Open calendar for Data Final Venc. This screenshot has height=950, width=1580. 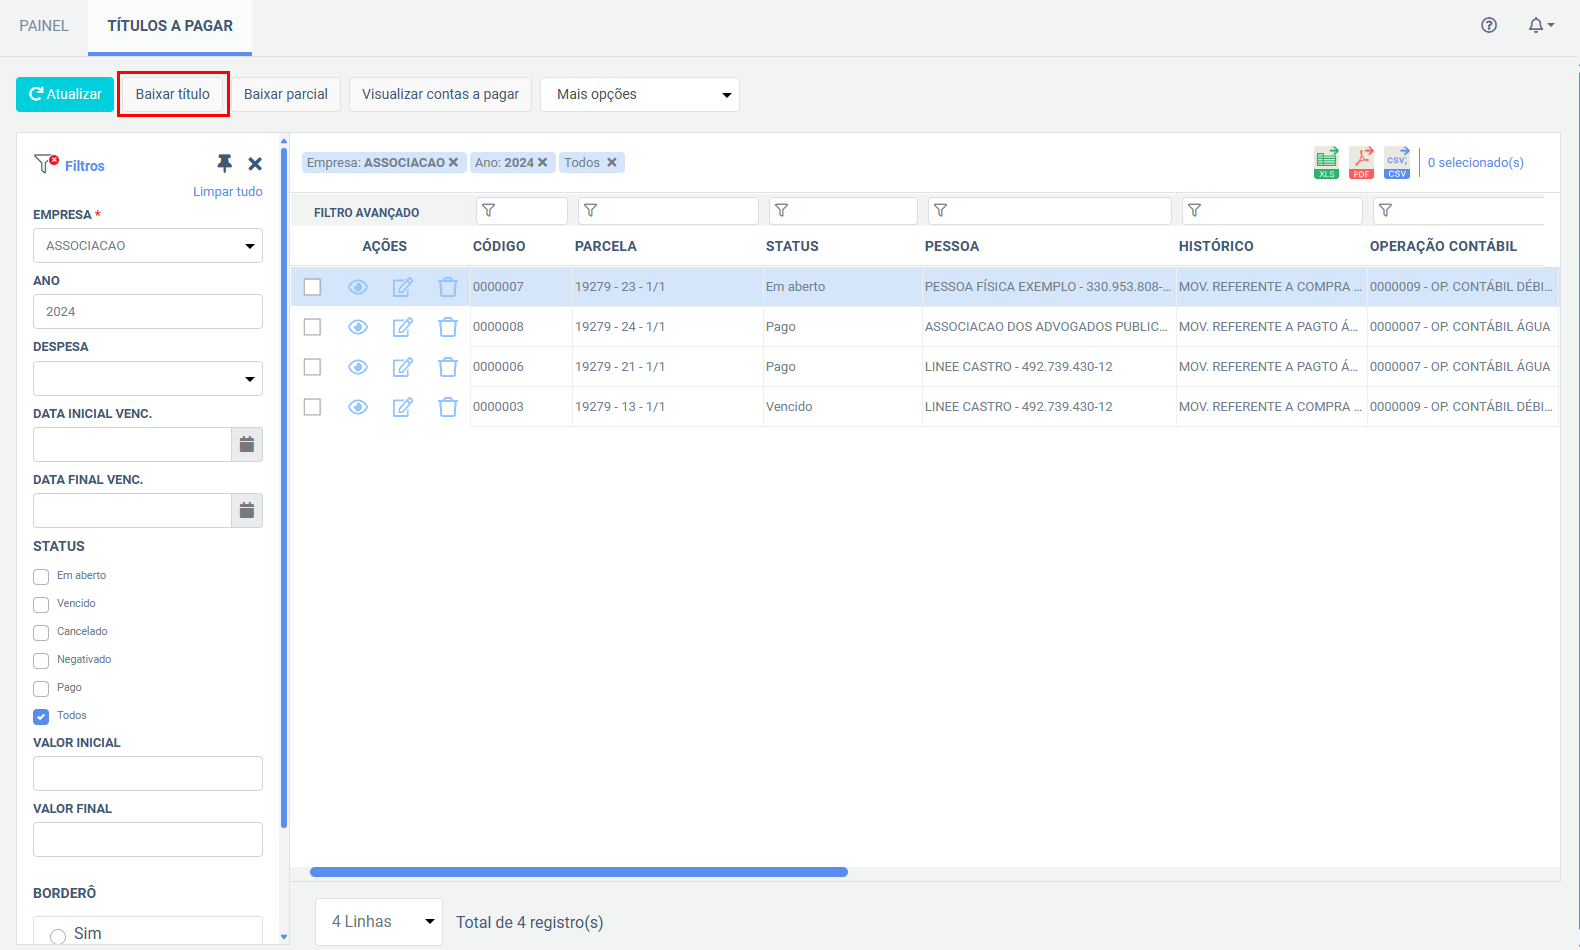(247, 510)
